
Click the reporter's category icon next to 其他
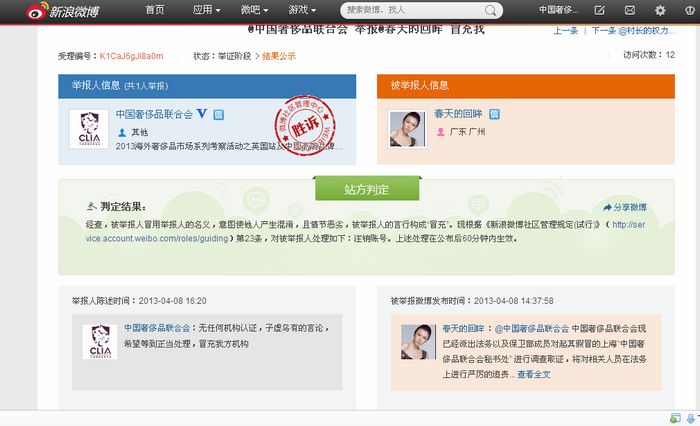(x=122, y=132)
